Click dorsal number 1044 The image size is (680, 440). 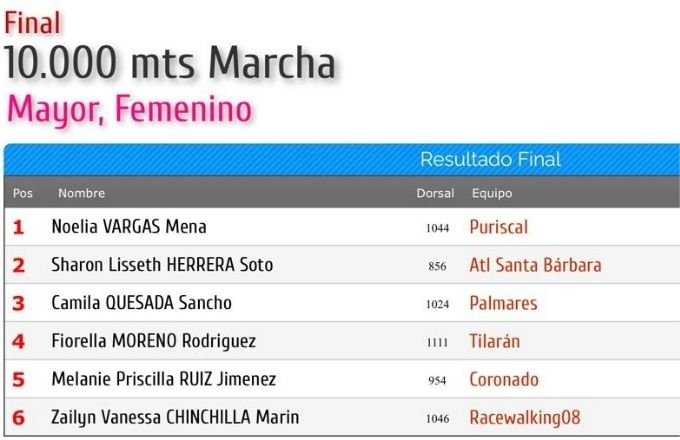438,228
